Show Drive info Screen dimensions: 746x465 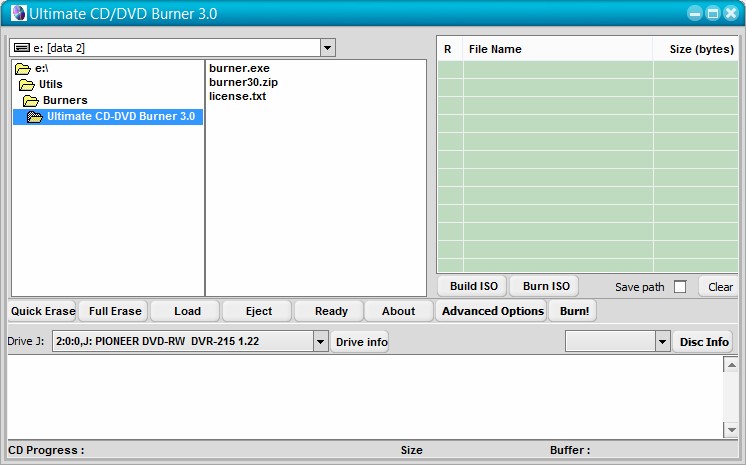point(362,342)
